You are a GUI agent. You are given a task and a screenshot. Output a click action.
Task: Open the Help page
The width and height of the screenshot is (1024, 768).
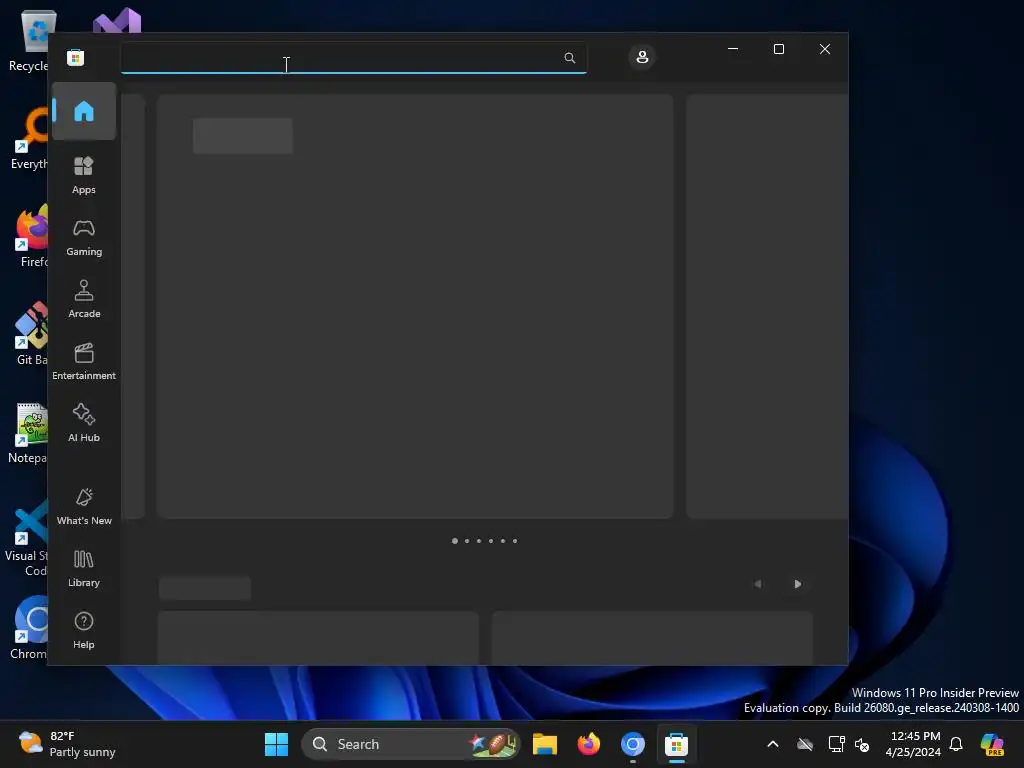(x=84, y=630)
